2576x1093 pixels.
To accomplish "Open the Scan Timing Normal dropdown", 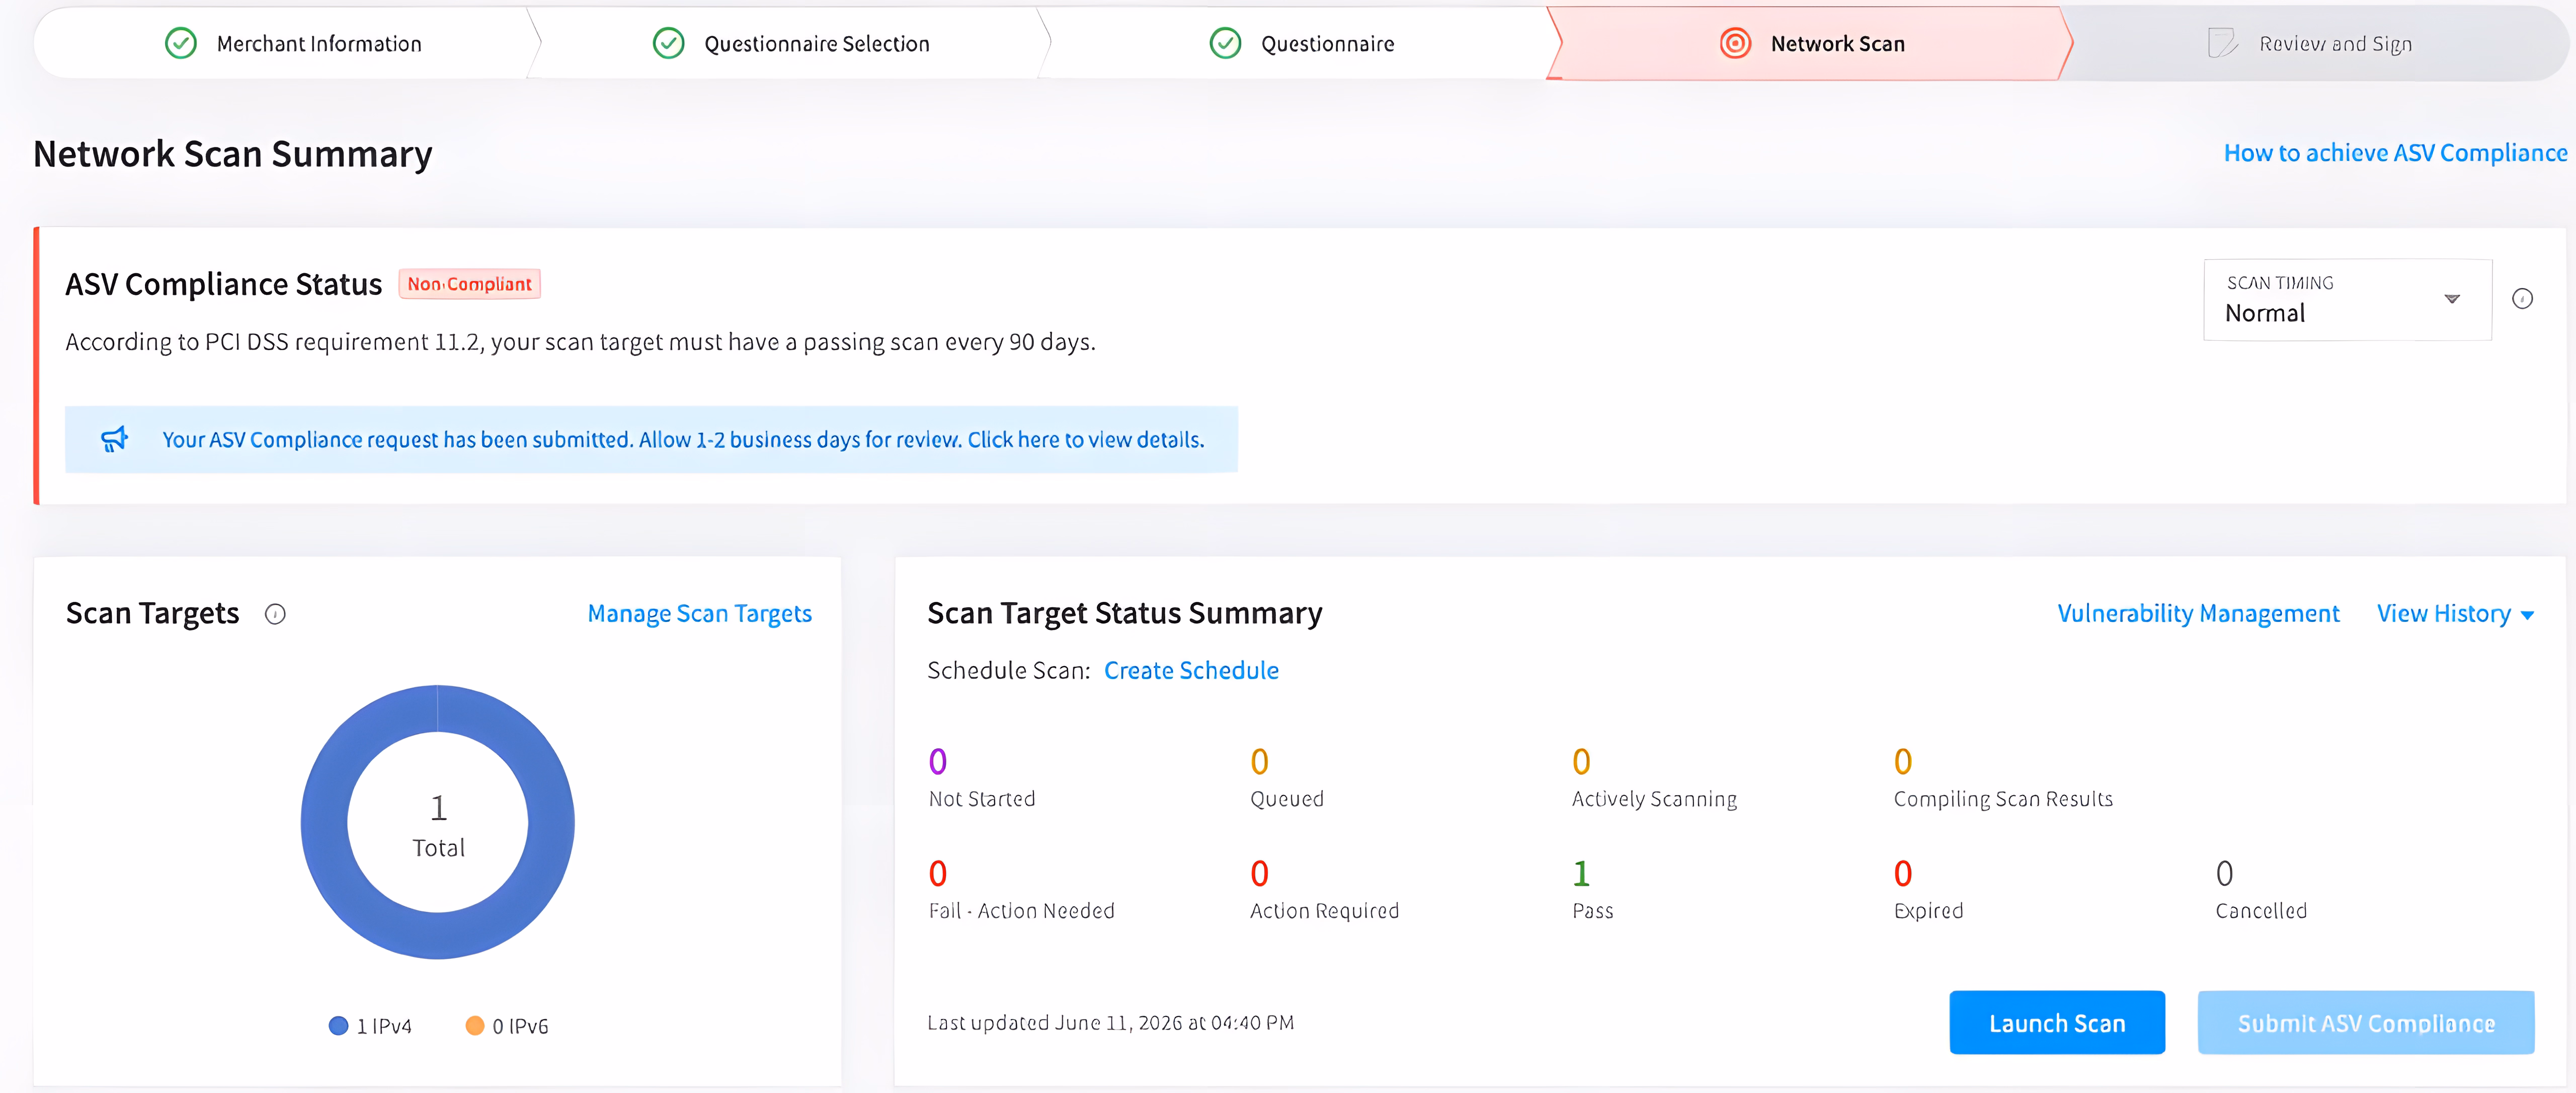I will click(2347, 300).
